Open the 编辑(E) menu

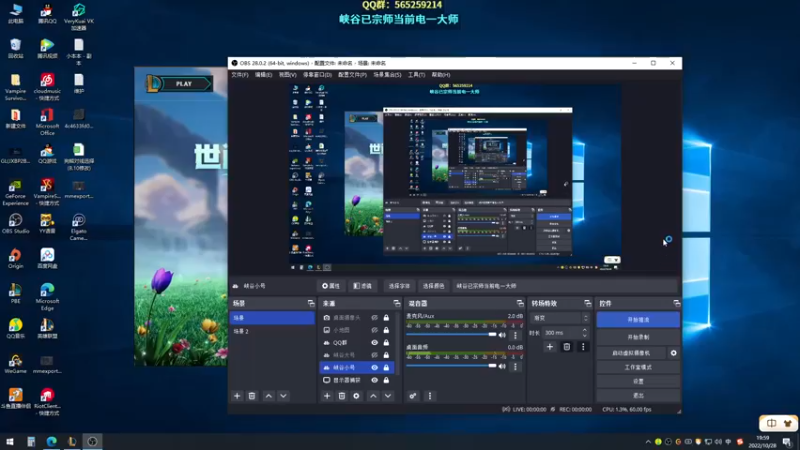263,75
